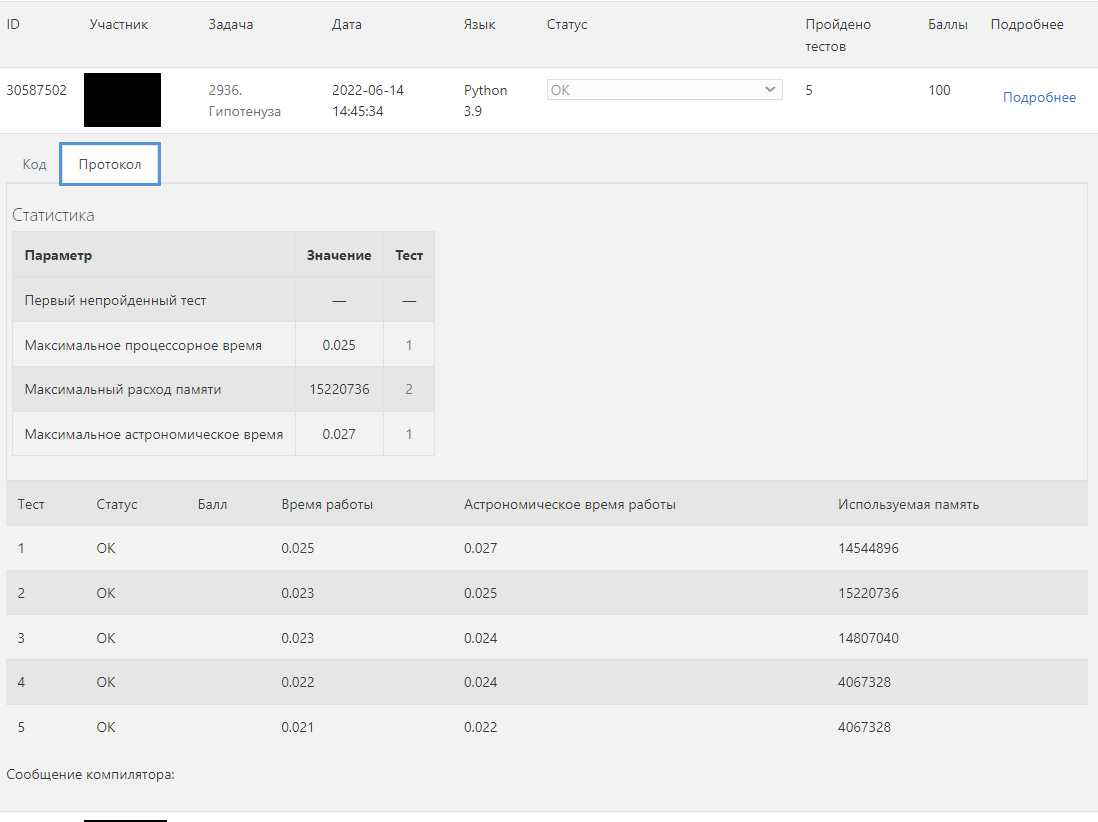The width and height of the screenshot is (1098, 822).
Task: Click the Используемая память column header
Action: (x=908, y=504)
